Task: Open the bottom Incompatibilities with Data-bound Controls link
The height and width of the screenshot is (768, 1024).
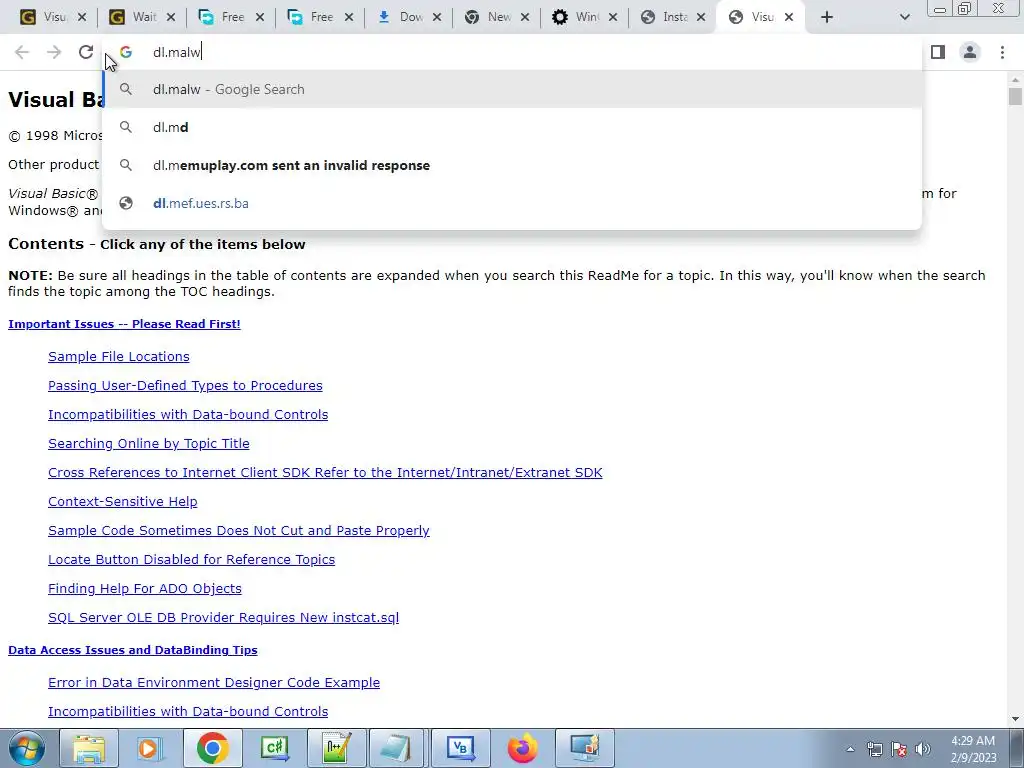Action: 188,711
